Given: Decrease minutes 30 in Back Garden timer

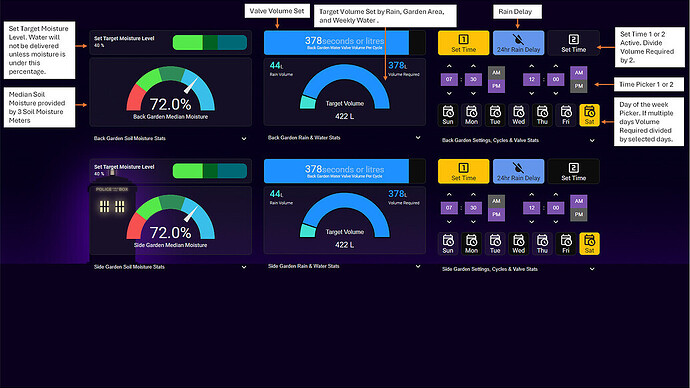Looking at the screenshot, I should 473,93.
